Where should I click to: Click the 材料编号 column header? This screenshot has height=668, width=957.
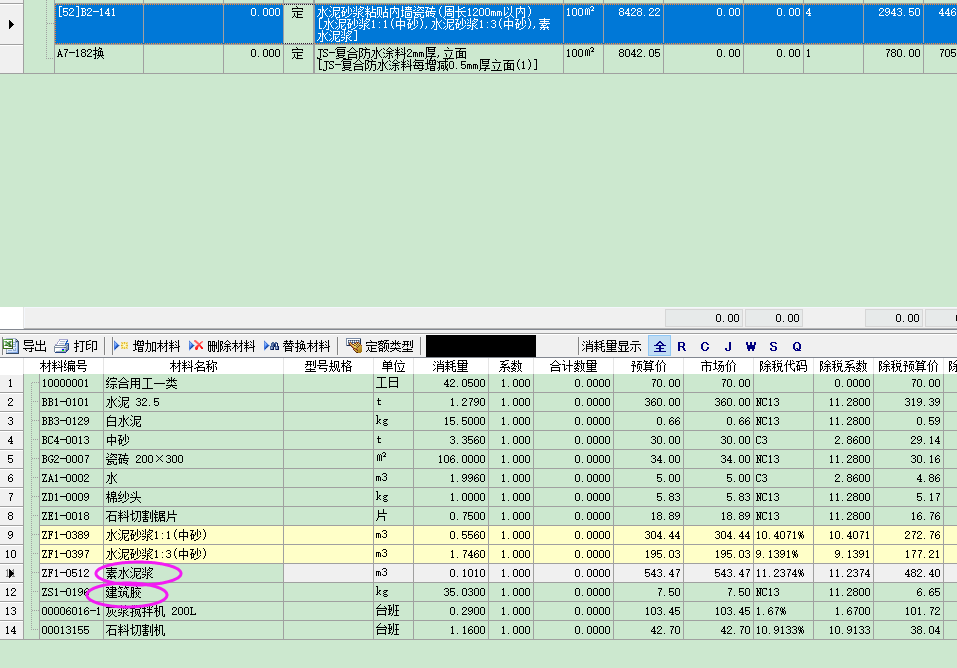click(63, 366)
